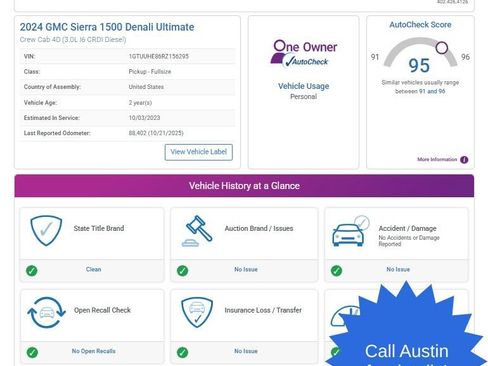Click the green check beside Clean
The height and width of the screenshot is (366, 488).
pyautogui.click(x=32, y=270)
